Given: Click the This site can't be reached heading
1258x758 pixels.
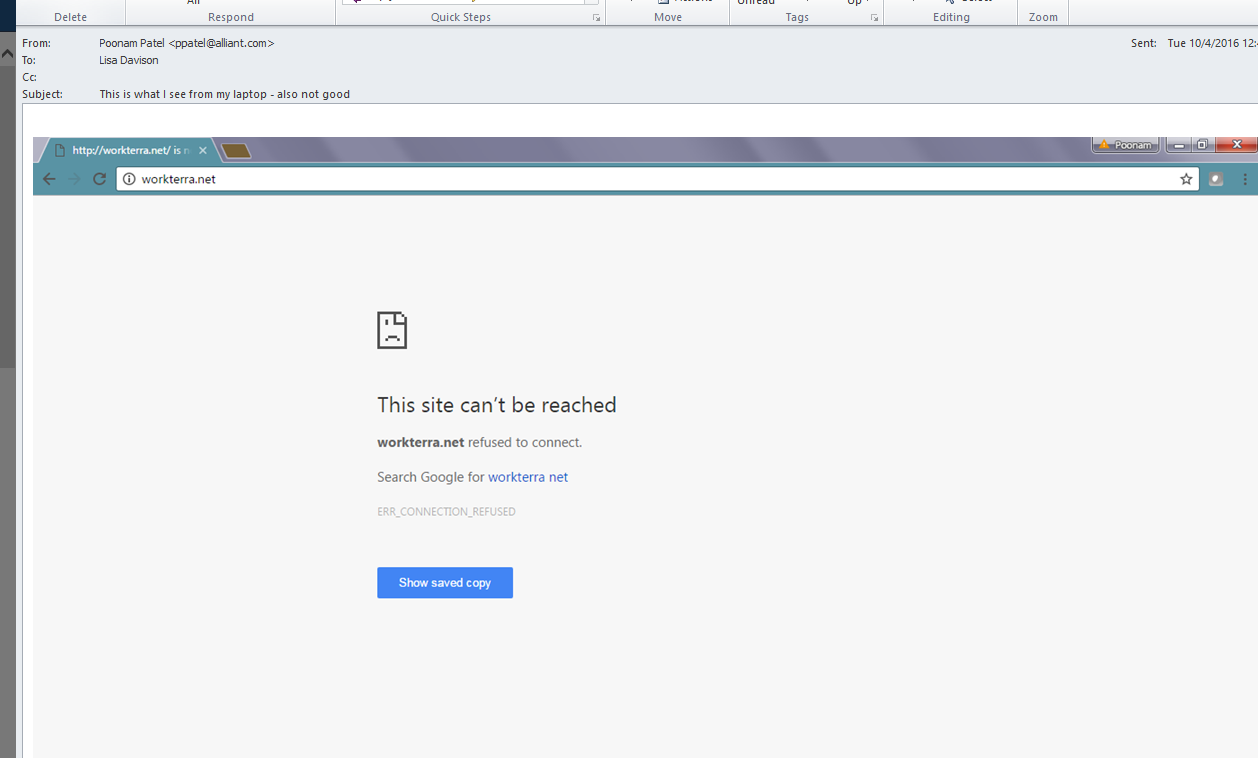Looking at the screenshot, I should (497, 405).
